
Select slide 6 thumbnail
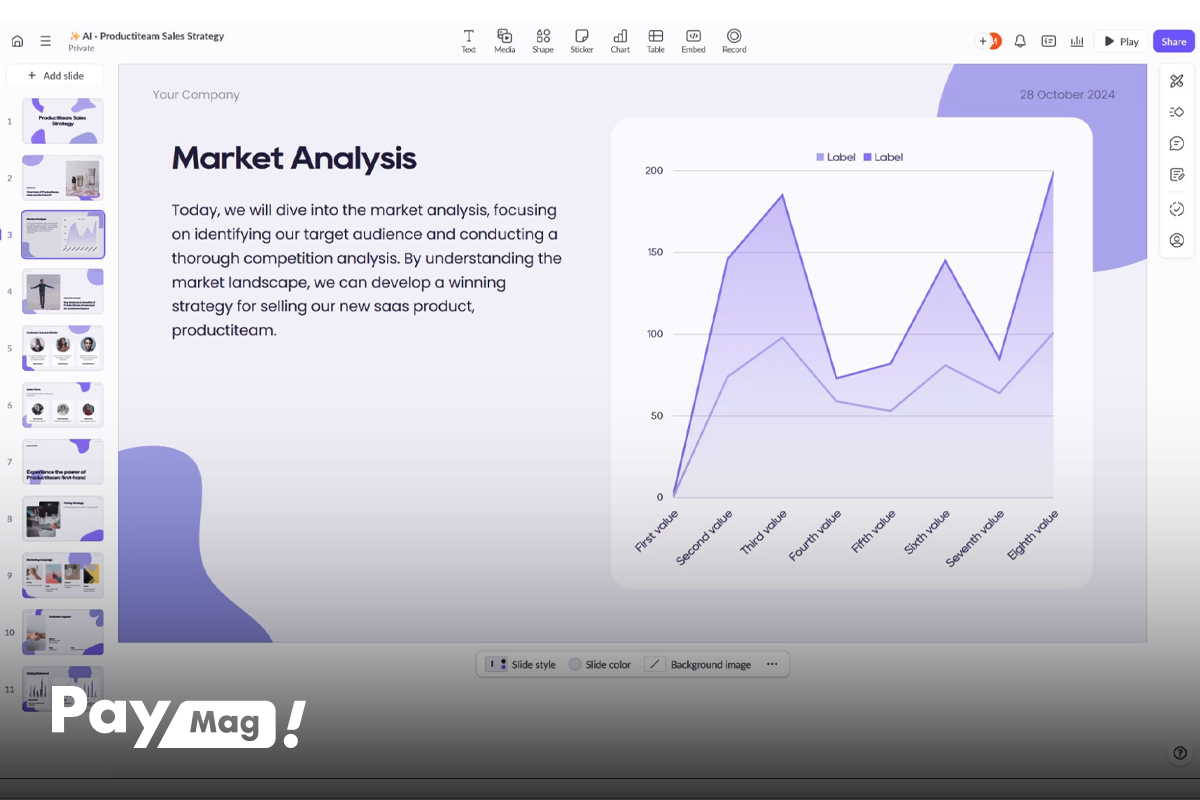(63, 405)
